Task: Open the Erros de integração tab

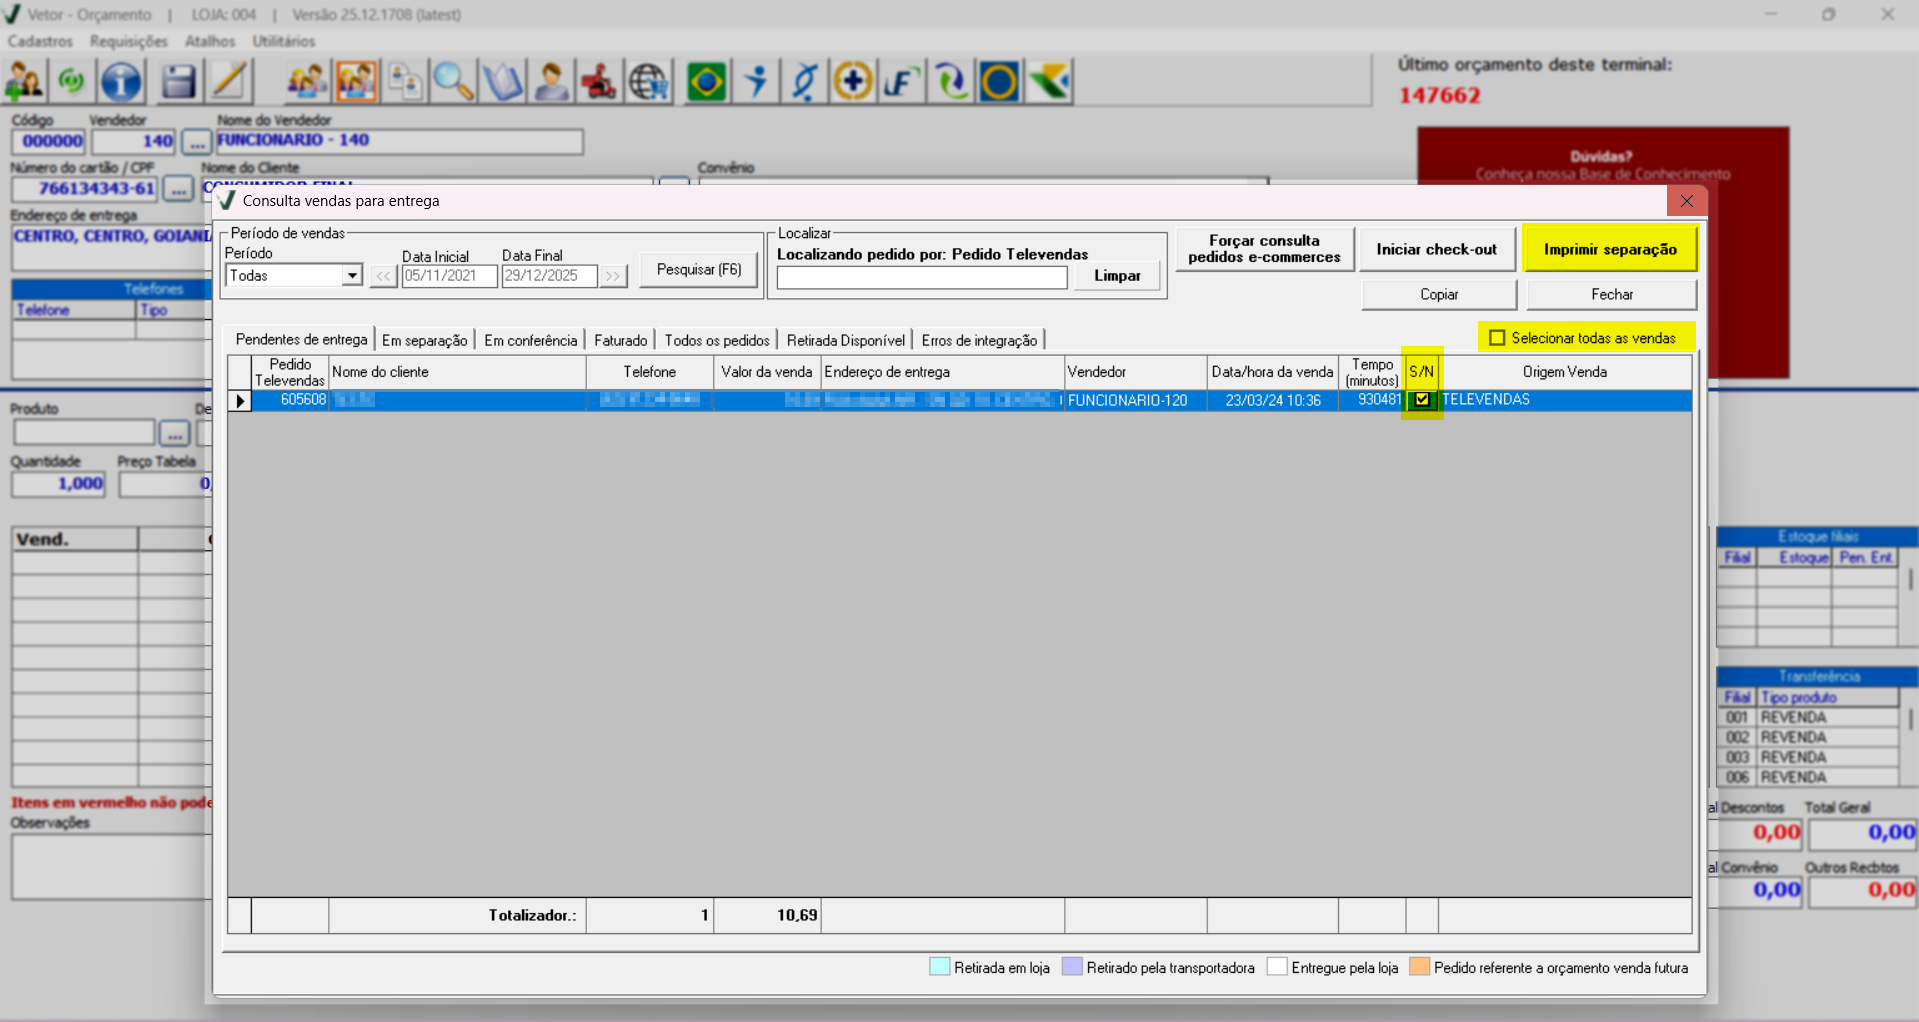Action: click(978, 340)
